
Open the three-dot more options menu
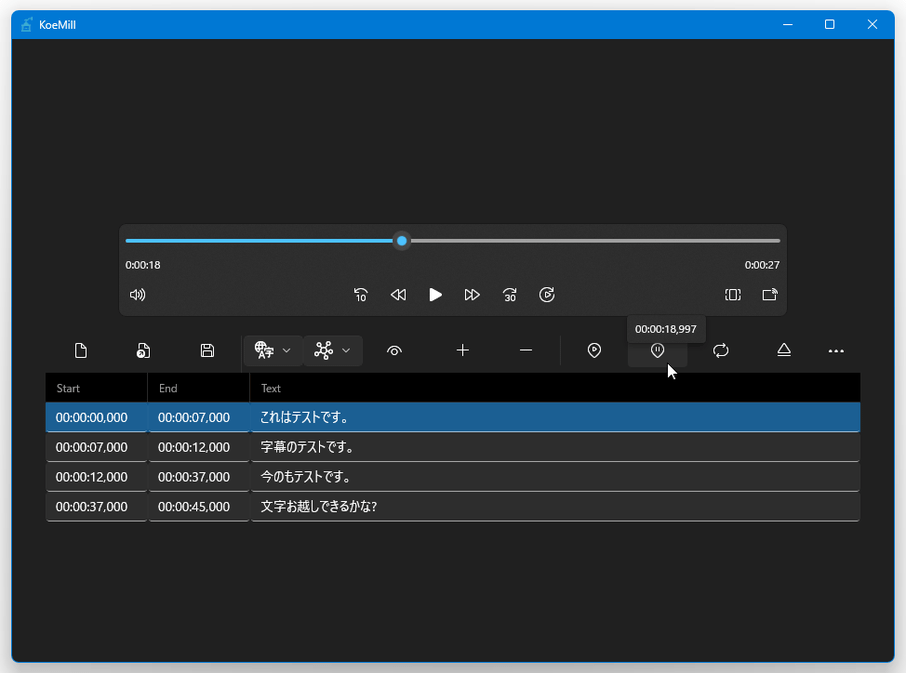coord(836,351)
